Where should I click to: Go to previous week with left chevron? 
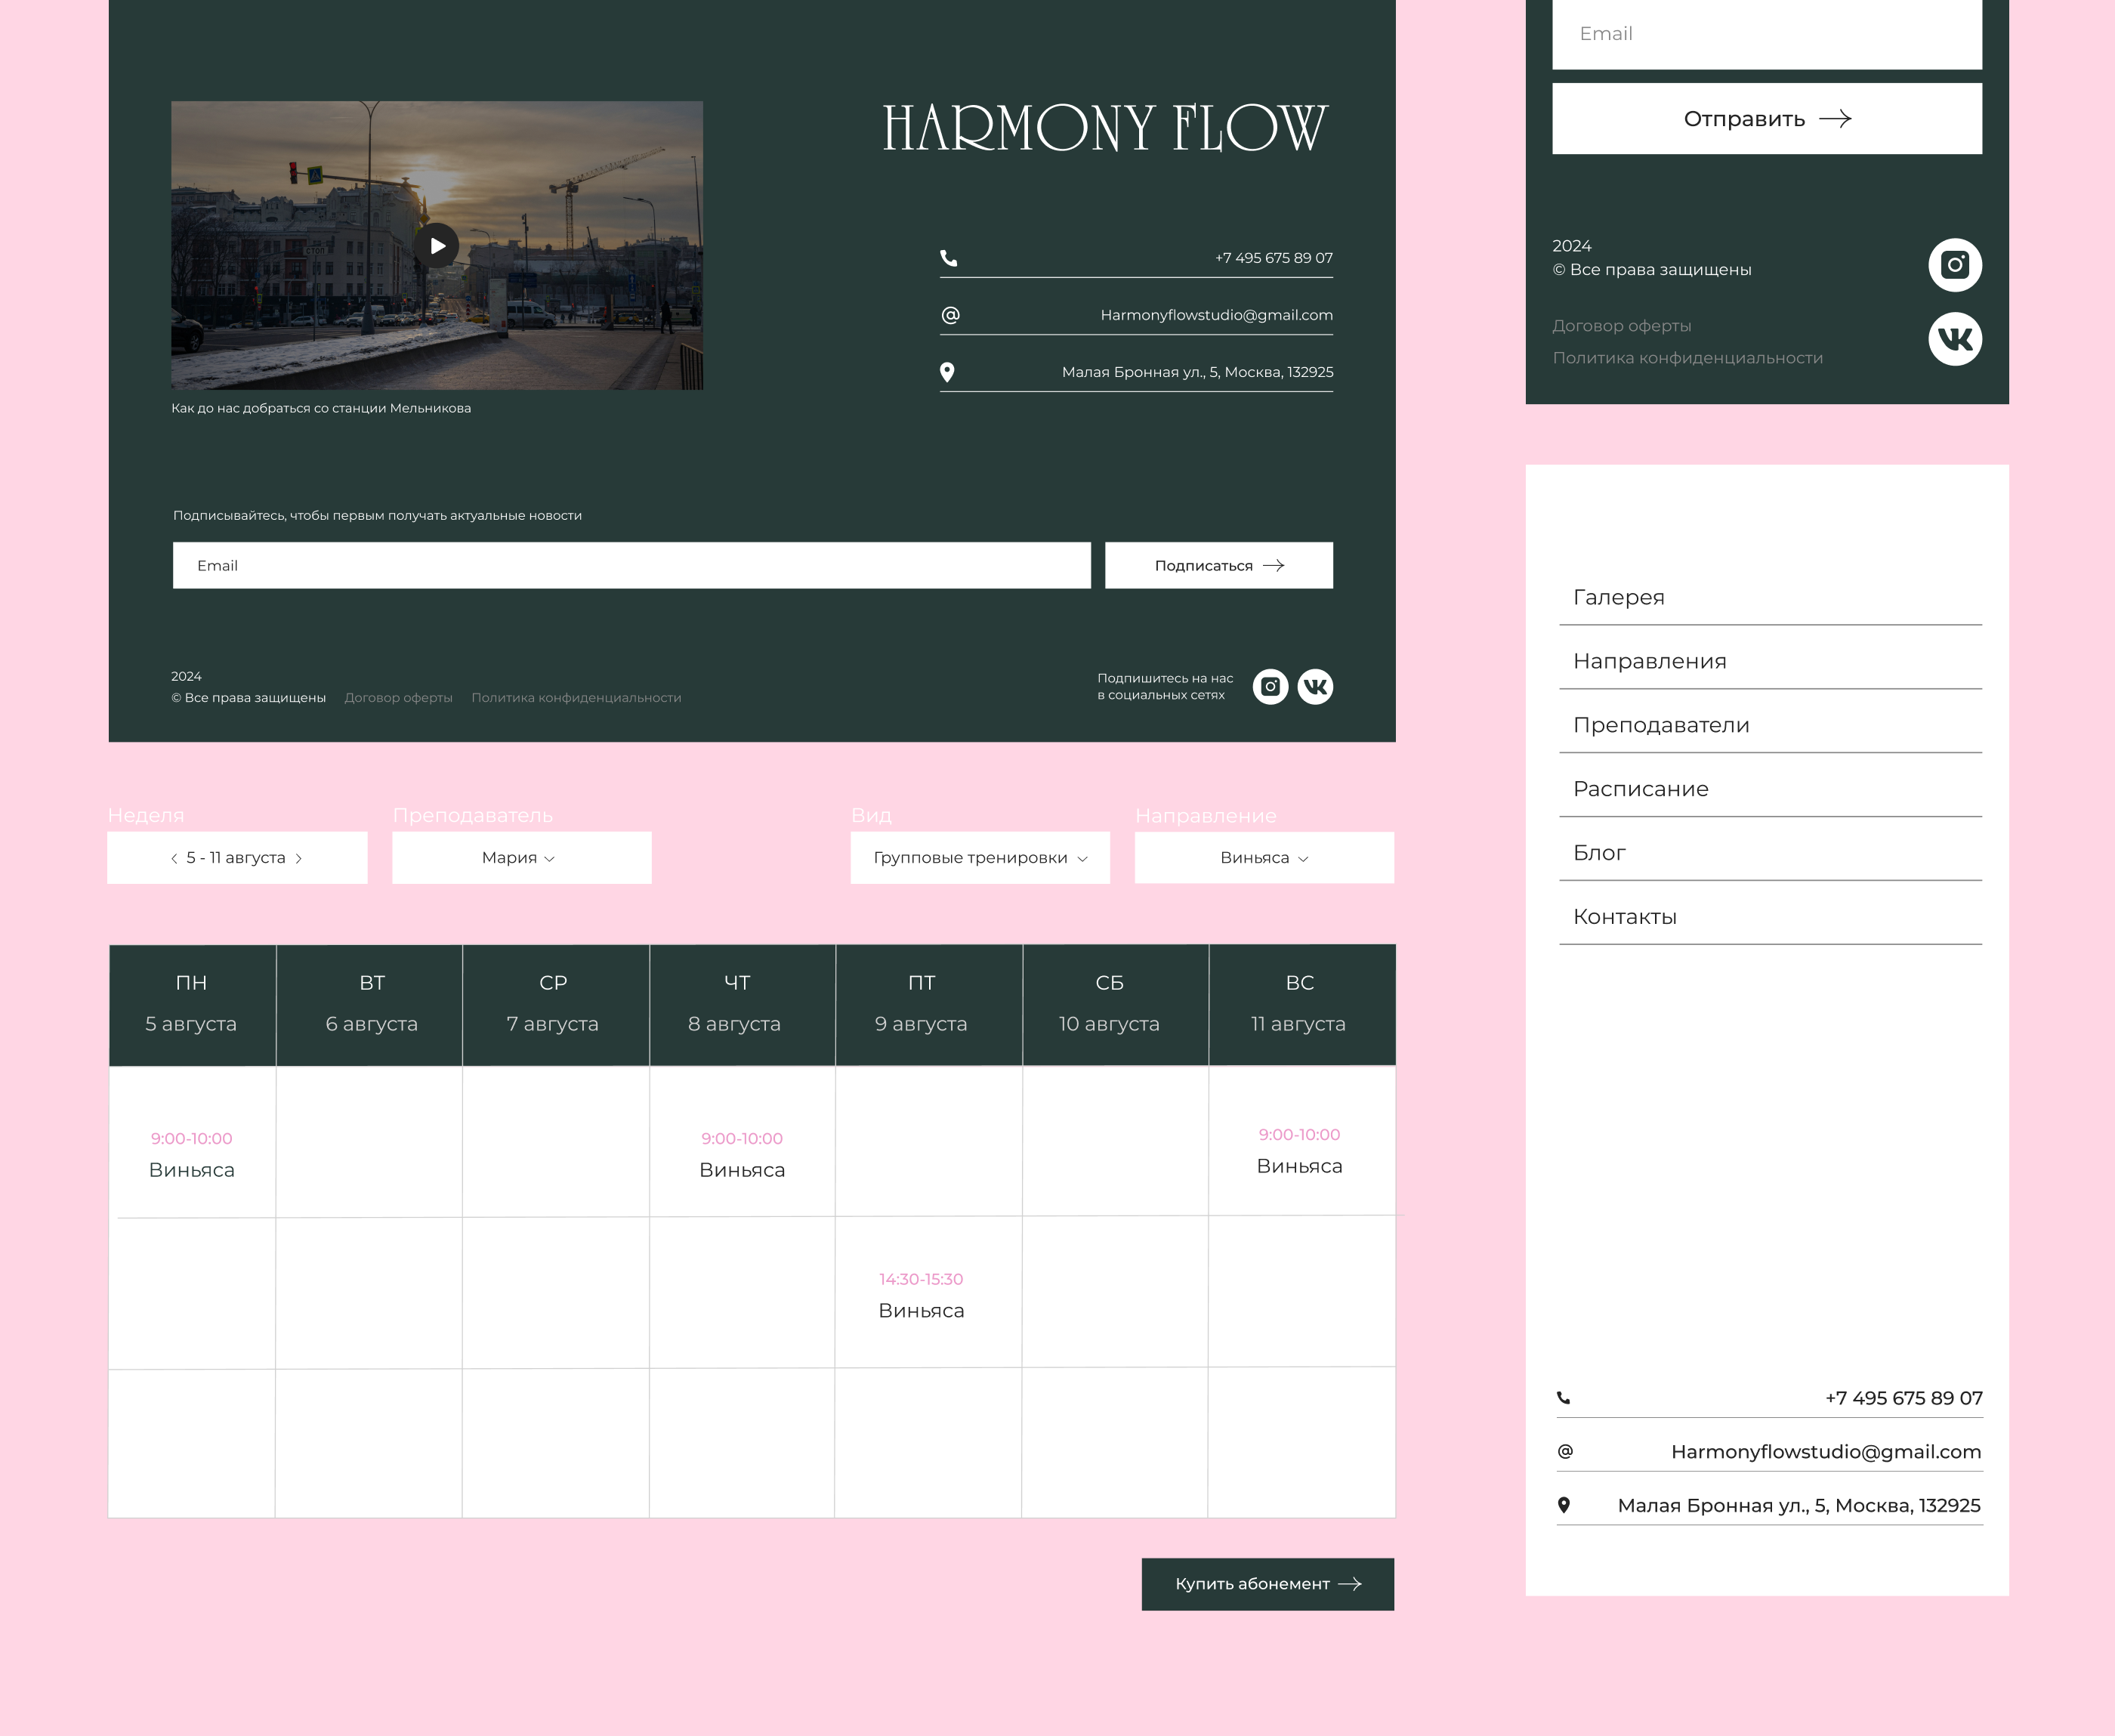tap(174, 858)
